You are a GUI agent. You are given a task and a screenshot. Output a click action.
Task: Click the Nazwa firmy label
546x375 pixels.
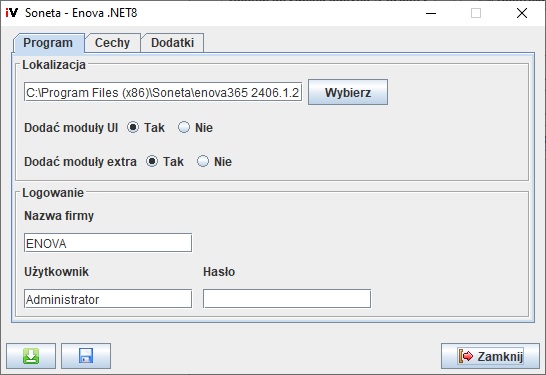pyautogui.click(x=59, y=216)
